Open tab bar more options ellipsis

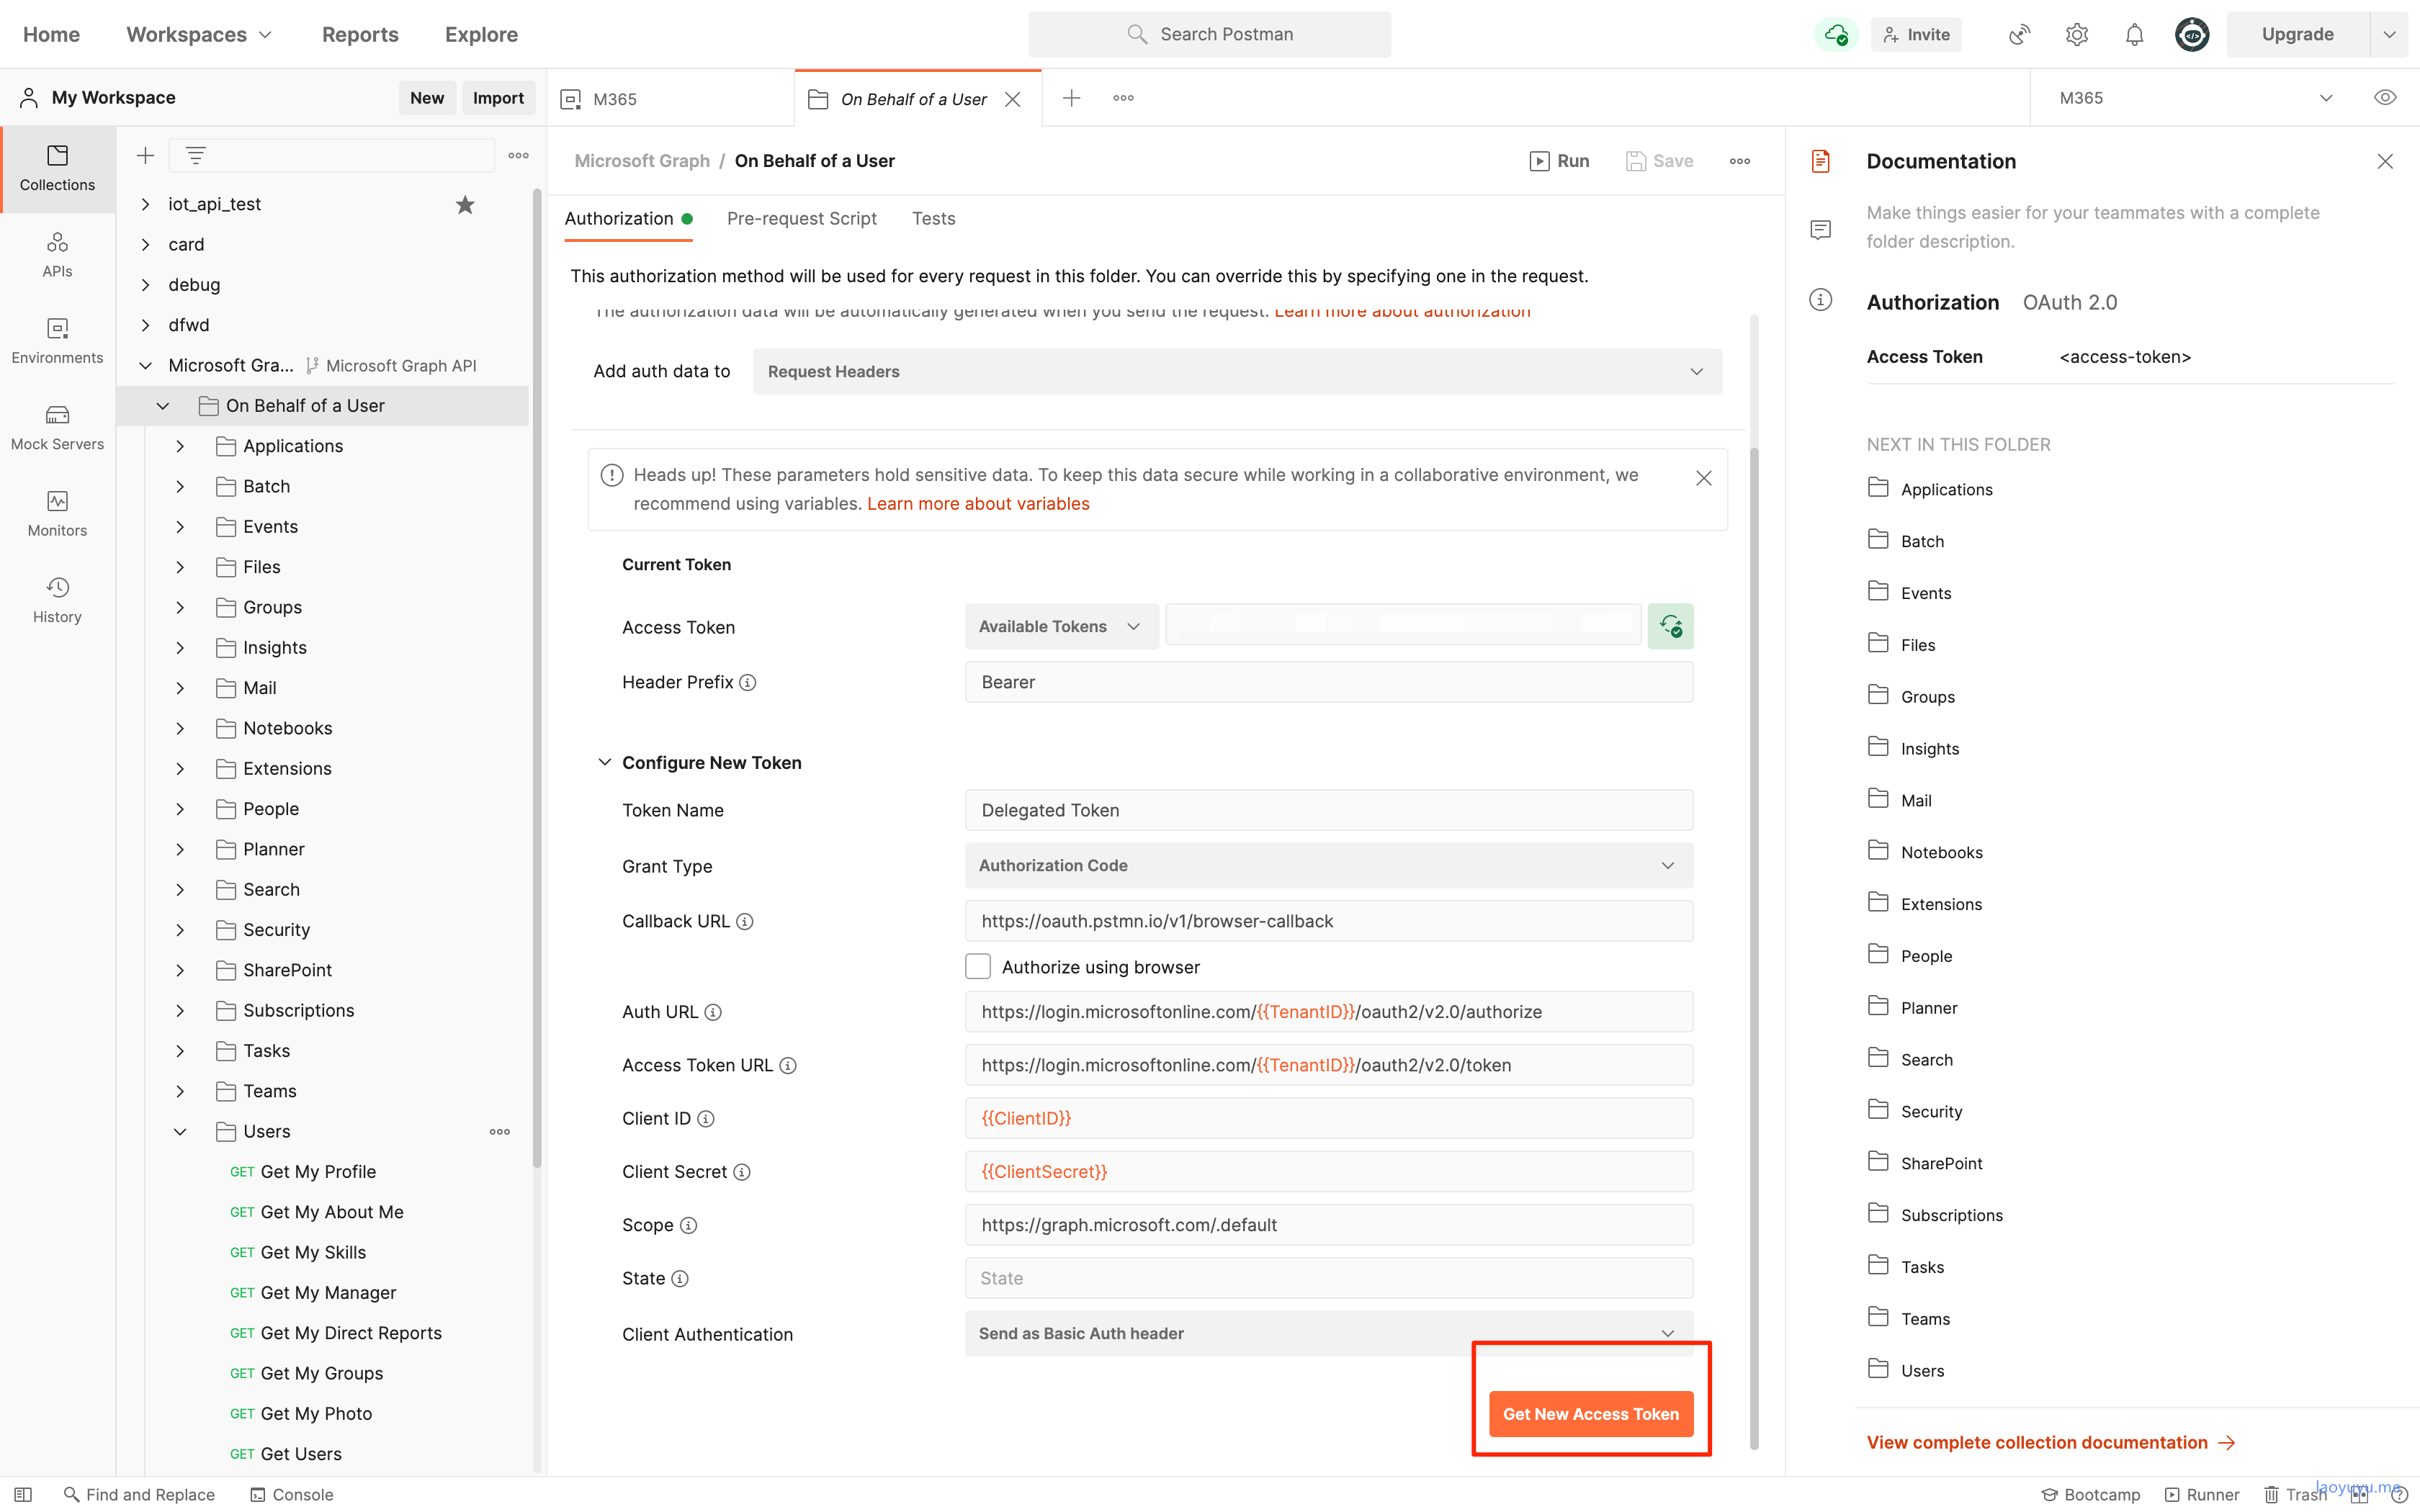click(1123, 98)
